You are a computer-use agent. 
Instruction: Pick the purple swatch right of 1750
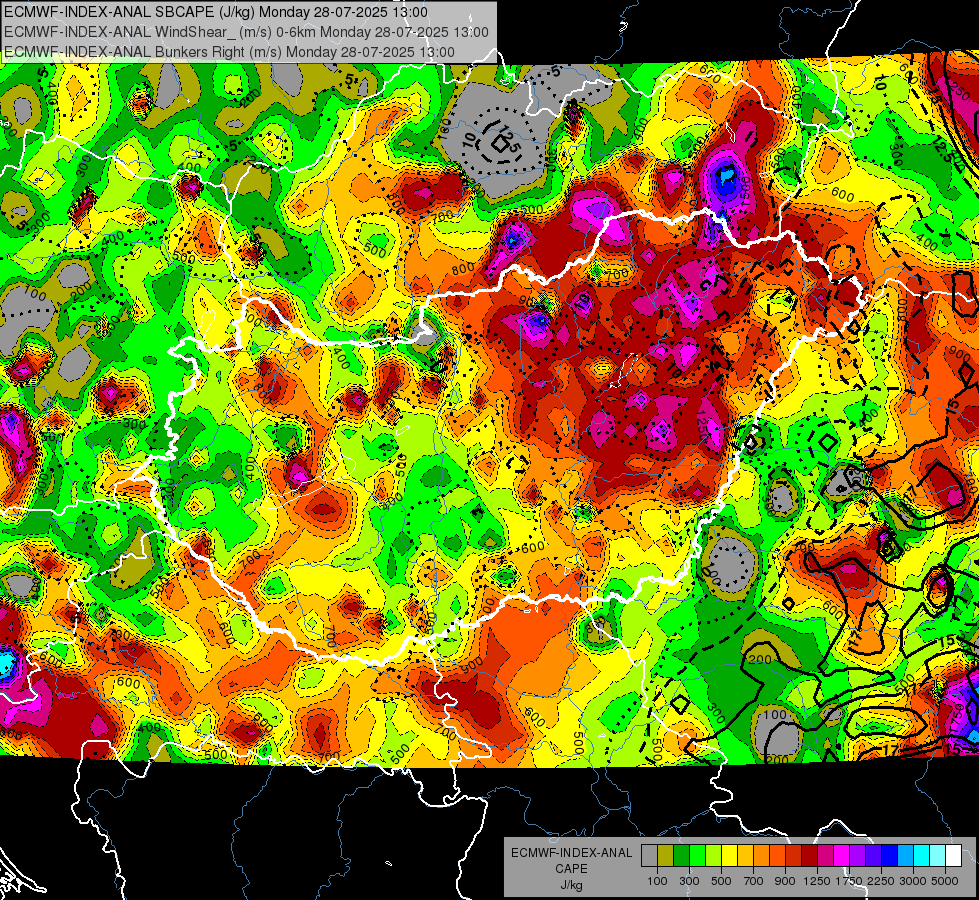(x=857, y=856)
